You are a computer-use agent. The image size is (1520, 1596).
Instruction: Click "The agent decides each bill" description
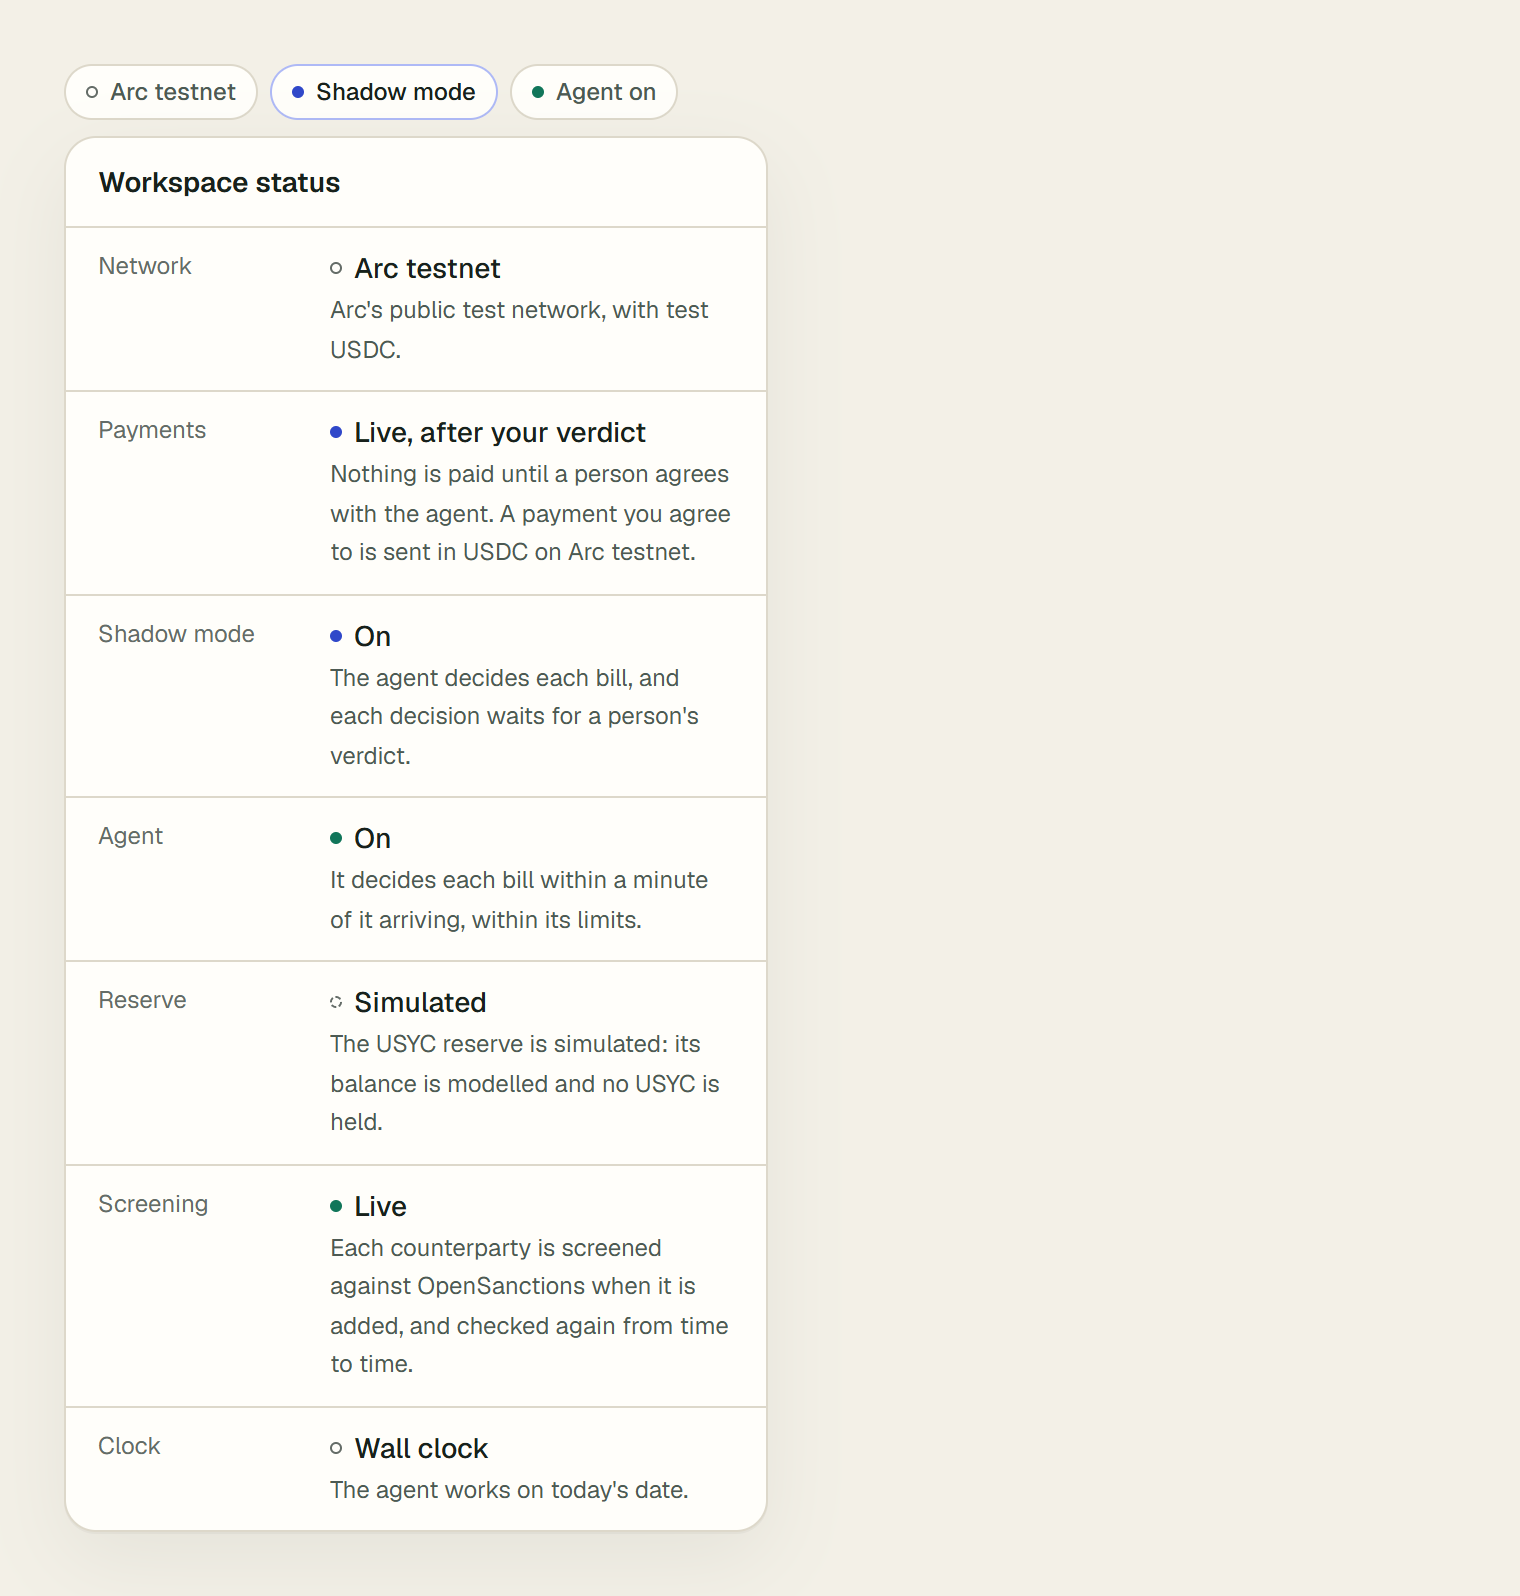[x=514, y=717]
